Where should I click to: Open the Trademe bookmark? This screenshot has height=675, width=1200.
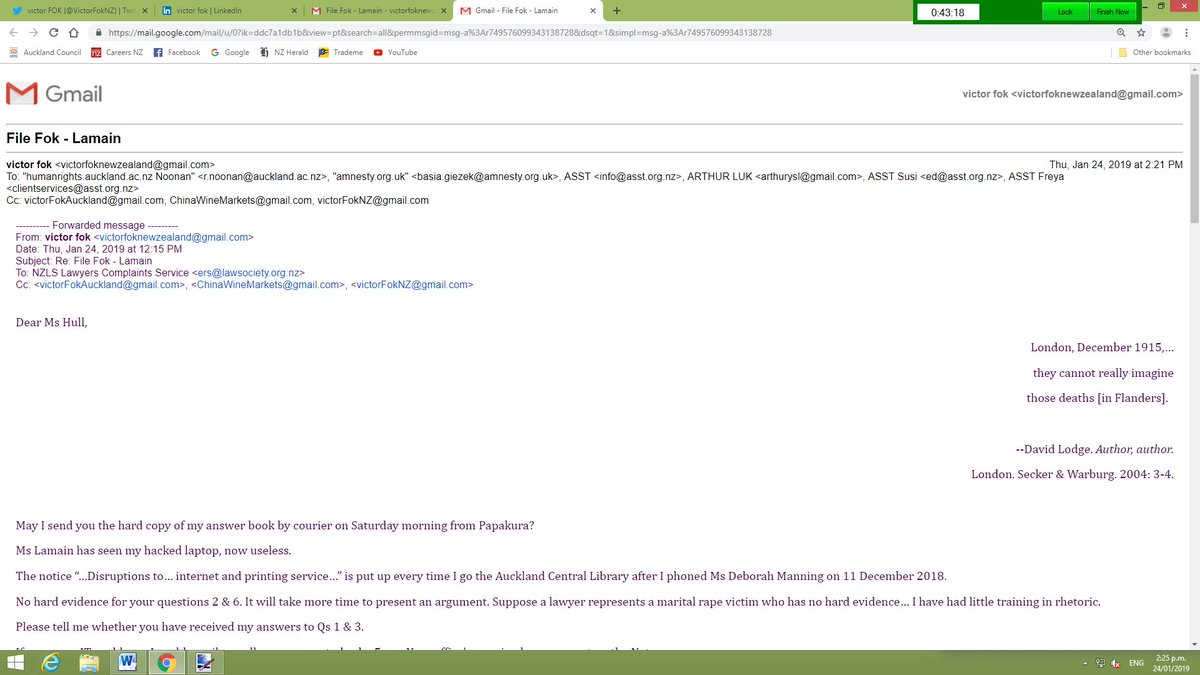pyautogui.click(x=340, y=52)
